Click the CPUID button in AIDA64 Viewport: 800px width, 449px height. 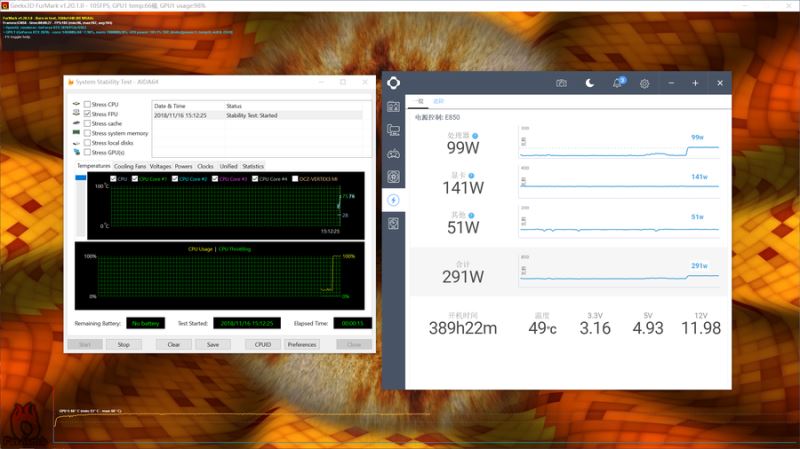[x=263, y=344]
